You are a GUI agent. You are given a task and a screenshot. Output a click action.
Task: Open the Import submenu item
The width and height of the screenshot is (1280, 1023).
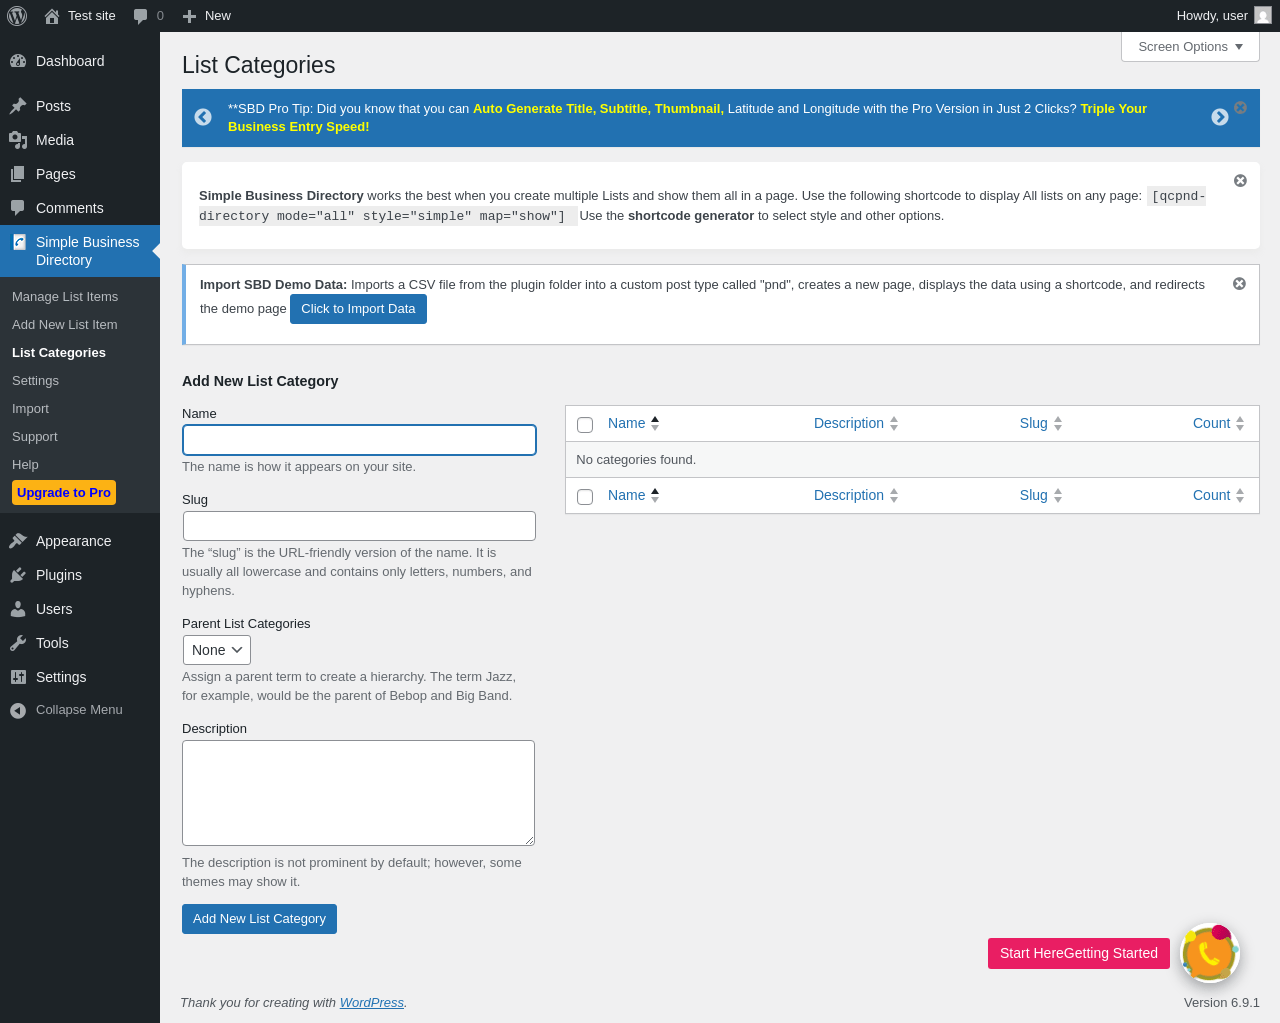pyautogui.click(x=30, y=409)
